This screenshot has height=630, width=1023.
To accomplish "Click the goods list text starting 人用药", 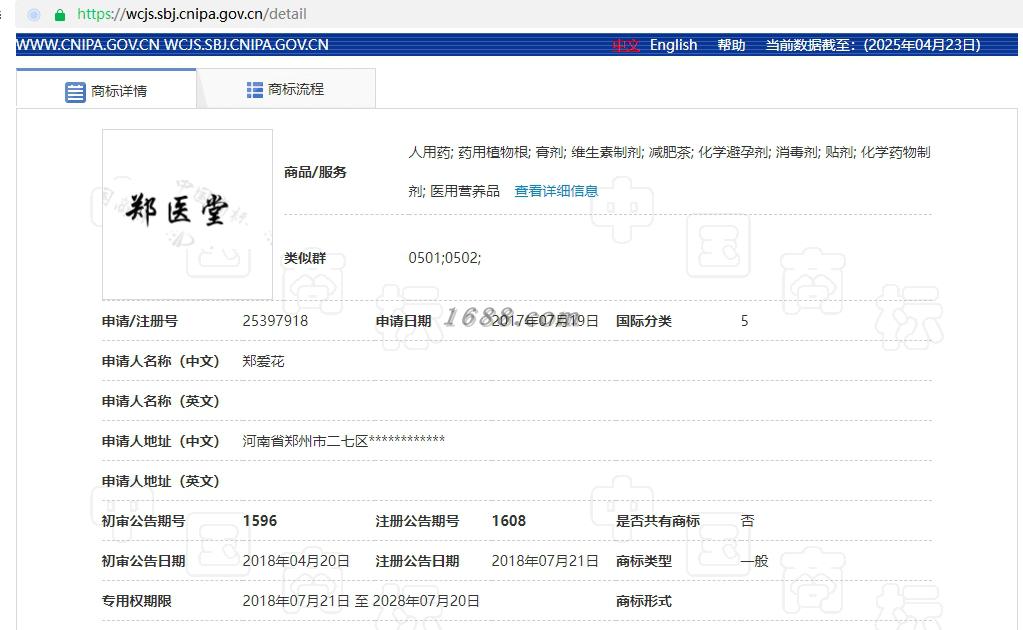I will click(x=669, y=172).
